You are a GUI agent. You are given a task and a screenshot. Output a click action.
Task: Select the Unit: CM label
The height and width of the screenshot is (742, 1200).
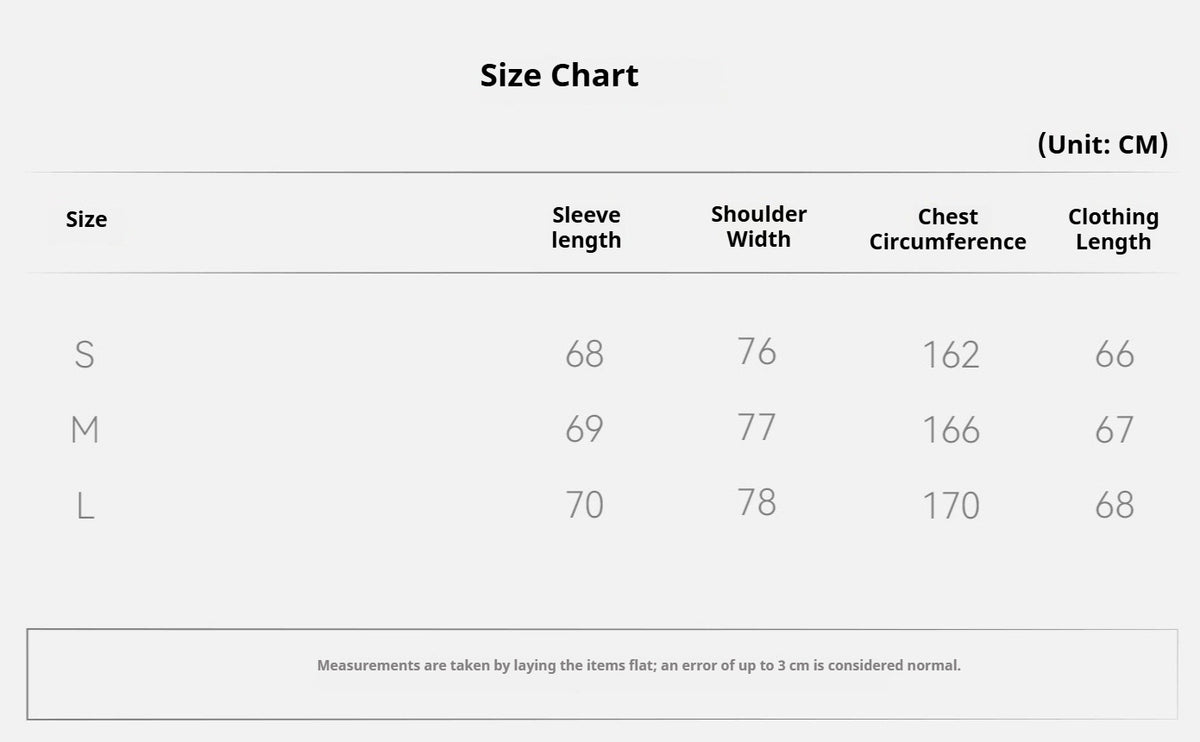tap(1103, 145)
